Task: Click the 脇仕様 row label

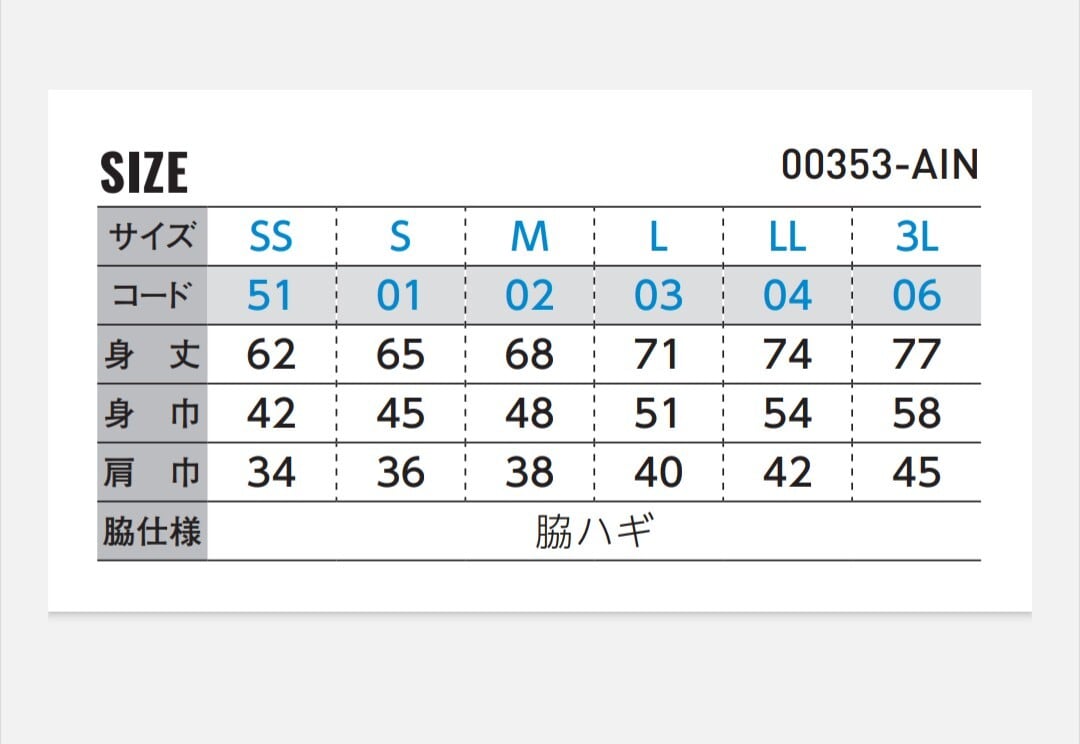Action: 152,532
